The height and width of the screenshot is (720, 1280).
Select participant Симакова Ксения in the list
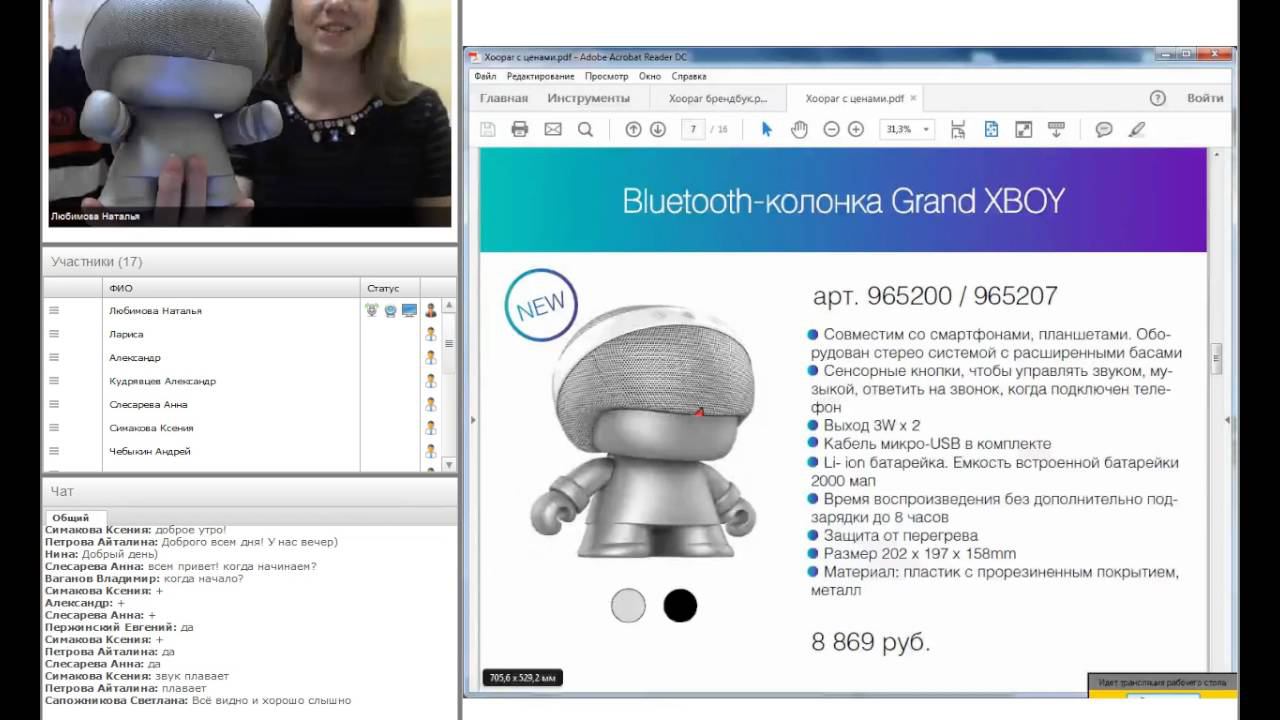point(151,428)
